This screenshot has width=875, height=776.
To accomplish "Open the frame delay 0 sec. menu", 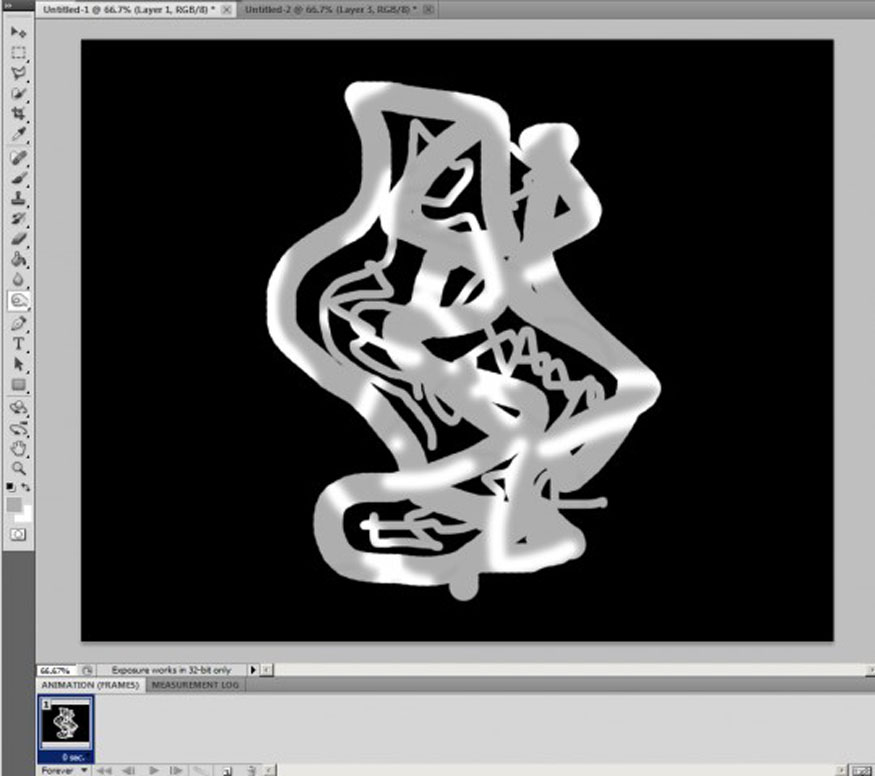I will click(73, 757).
